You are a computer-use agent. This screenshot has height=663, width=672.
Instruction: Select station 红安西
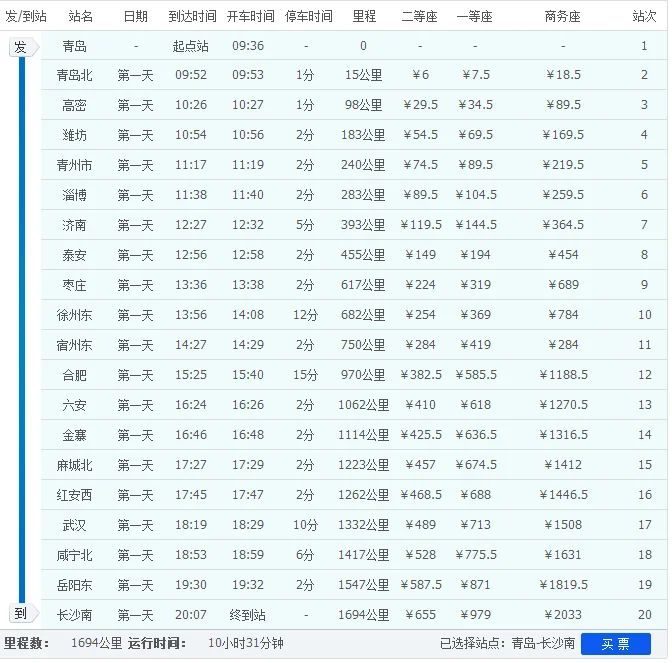[x=75, y=495]
